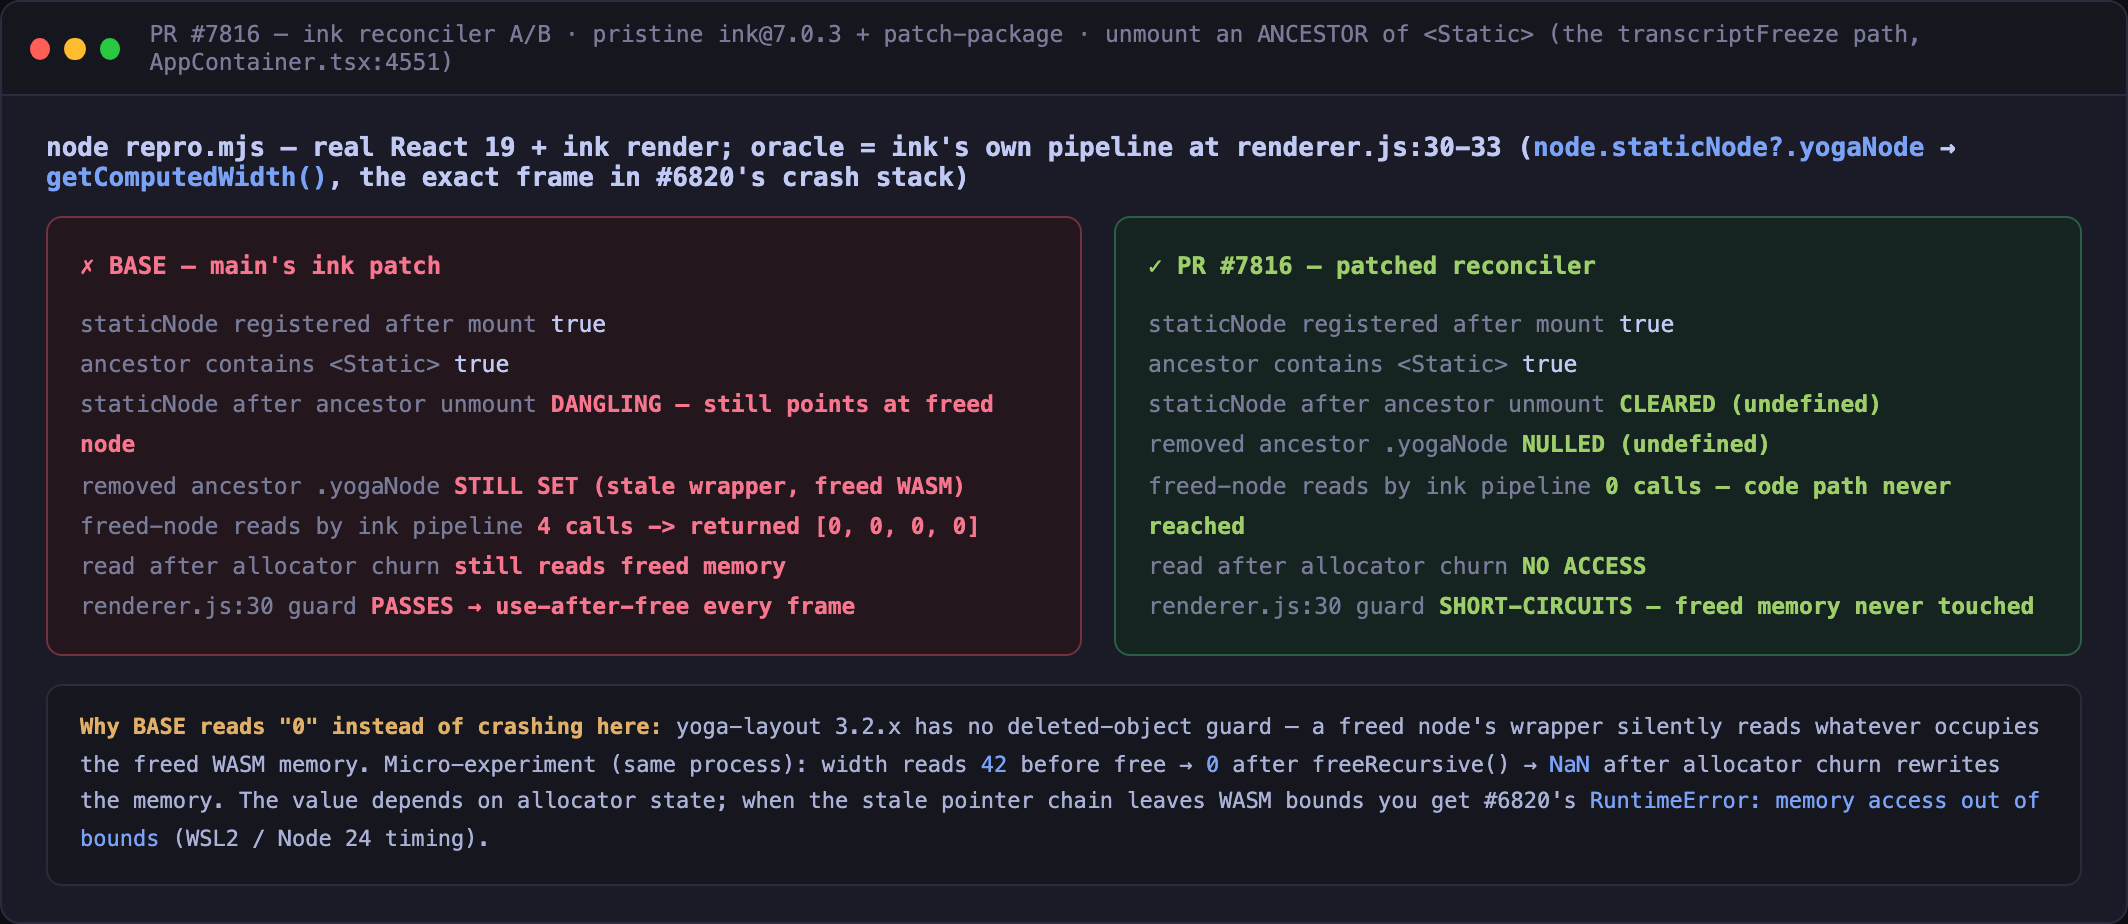The height and width of the screenshot is (924, 2128).
Task: Click blue 'RuntimeError: memory access out of' text
Action: pyautogui.click(x=1814, y=800)
